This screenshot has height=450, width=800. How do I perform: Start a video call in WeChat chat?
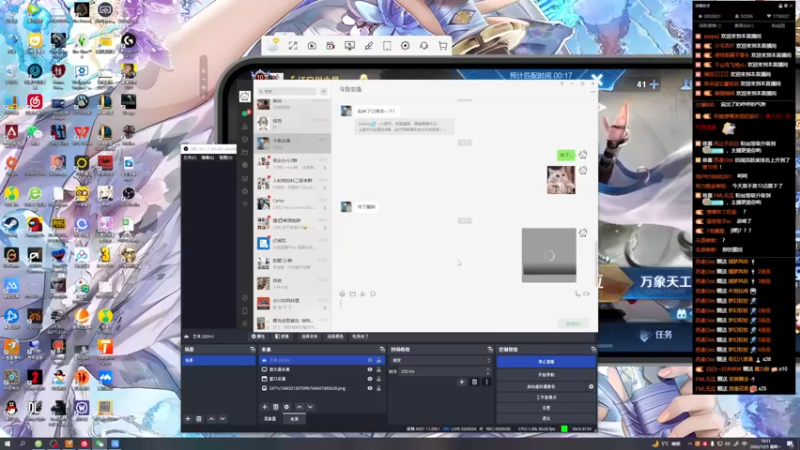[x=586, y=294]
